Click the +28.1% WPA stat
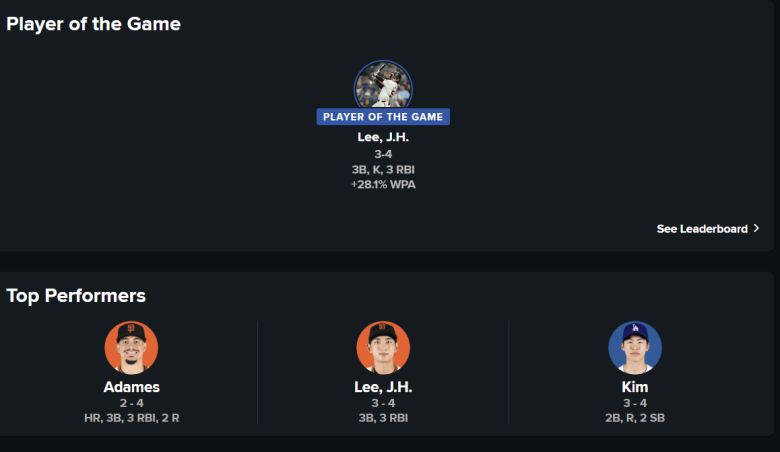Viewport: 780px width, 452px height. [383, 185]
